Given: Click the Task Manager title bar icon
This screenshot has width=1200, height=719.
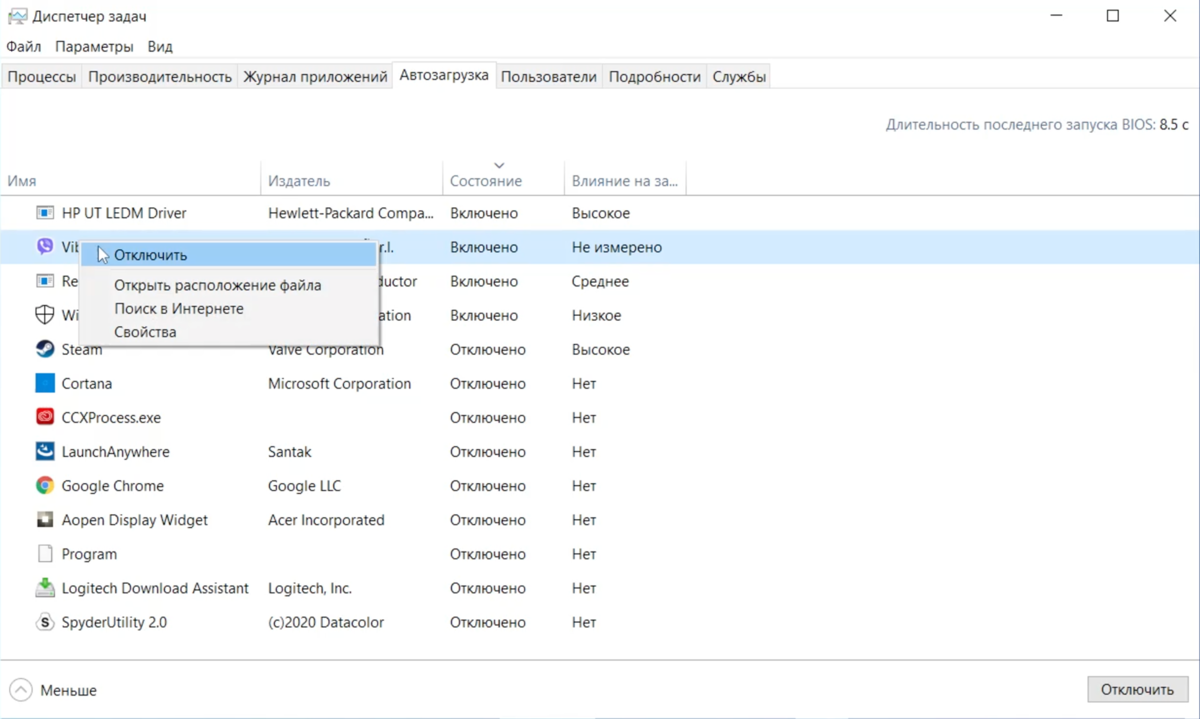Looking at the screenshot, I should [x=17, y=16].
